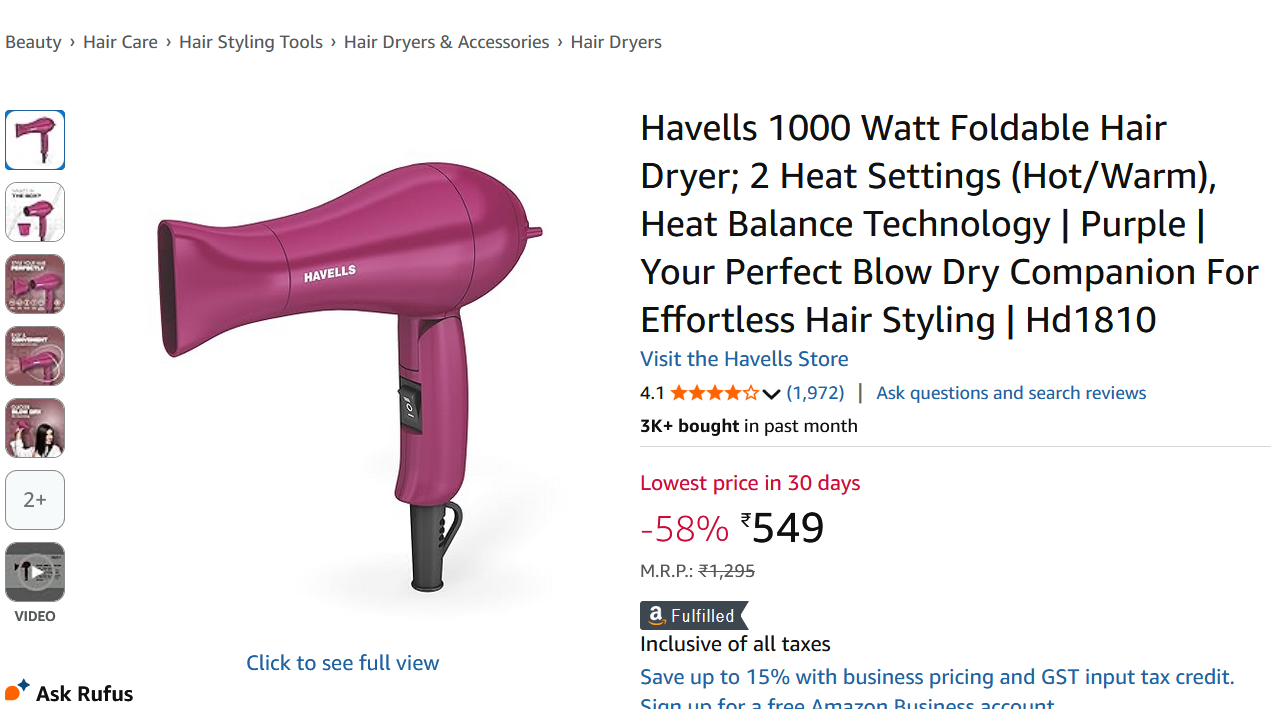Select the third product image thumbnail
Screen dimensions: 1284x709
pos(35,284)
